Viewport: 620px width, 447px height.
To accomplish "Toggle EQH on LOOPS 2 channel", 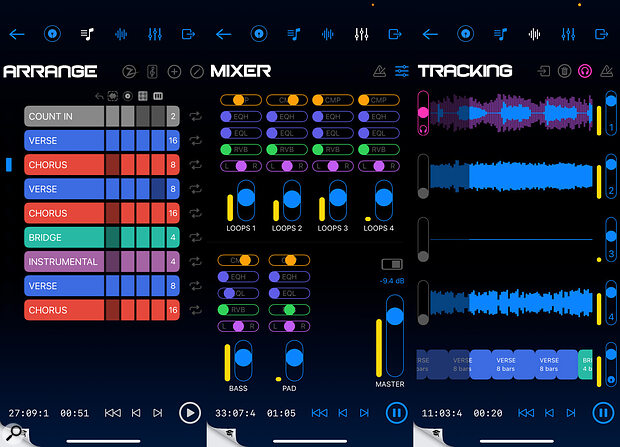I will pyautogui.click(x=287, y=117).
